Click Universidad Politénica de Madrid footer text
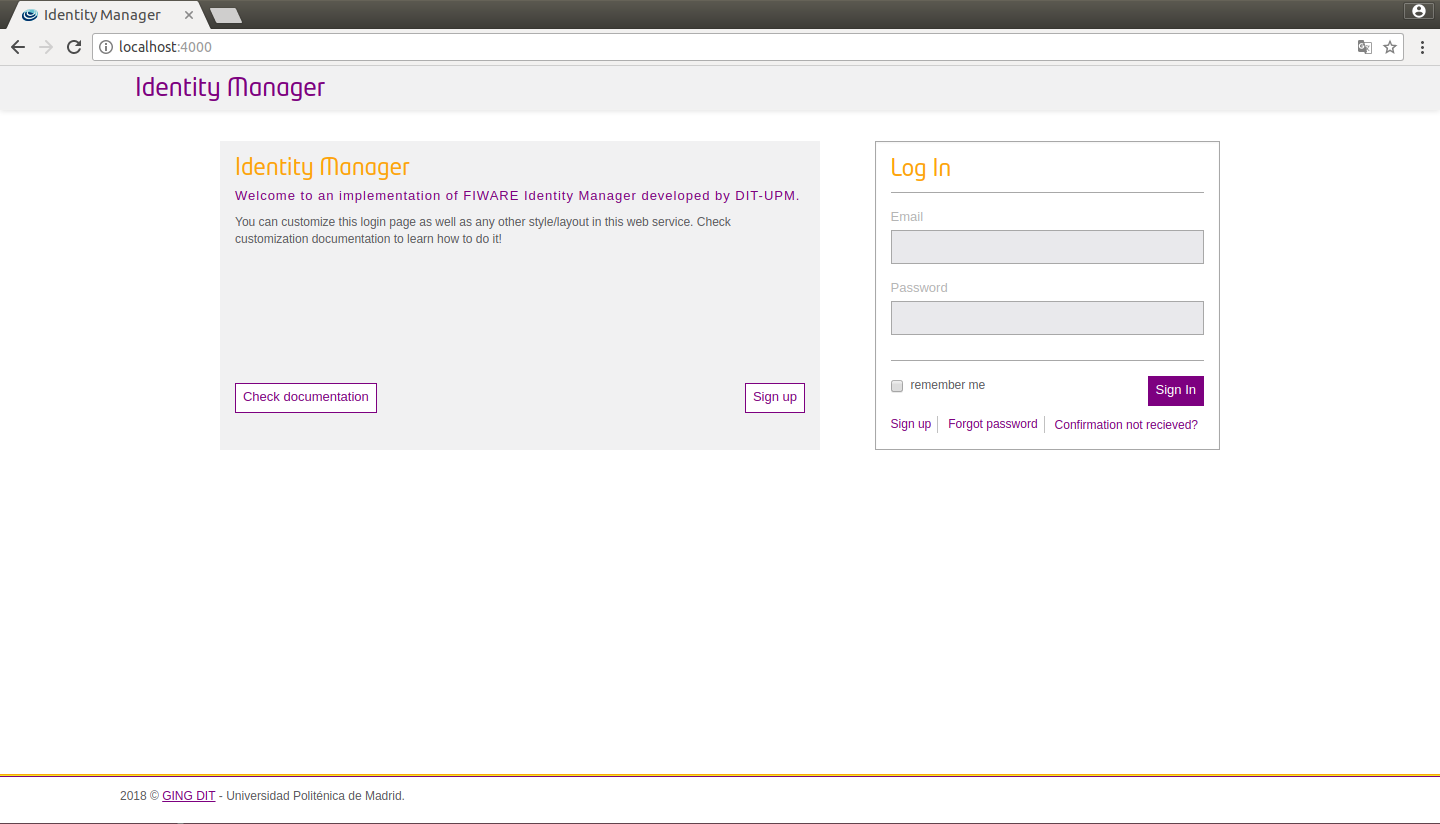Viewport: 1440px width, 824px height. pyautogui.click(x=315, y=796)
